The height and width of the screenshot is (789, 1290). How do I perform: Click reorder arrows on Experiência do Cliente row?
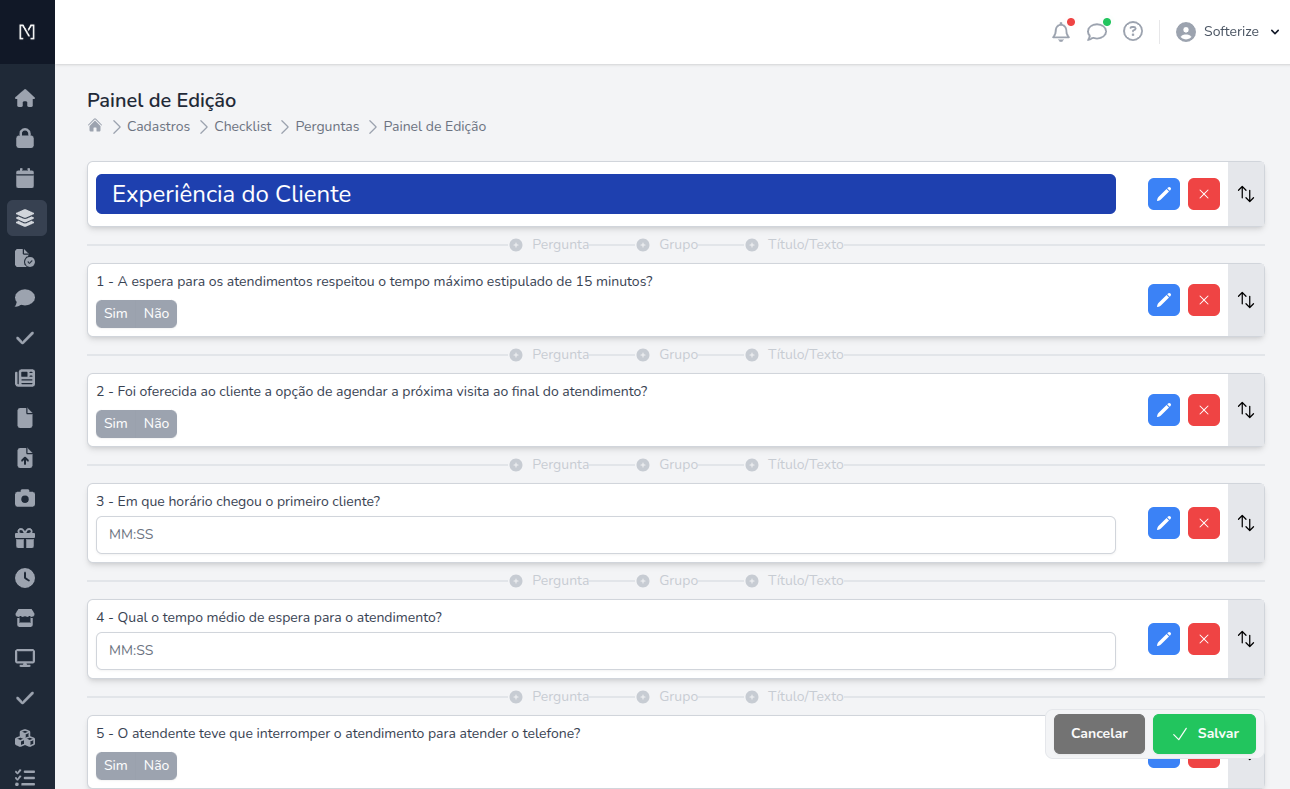[1246, 194]
